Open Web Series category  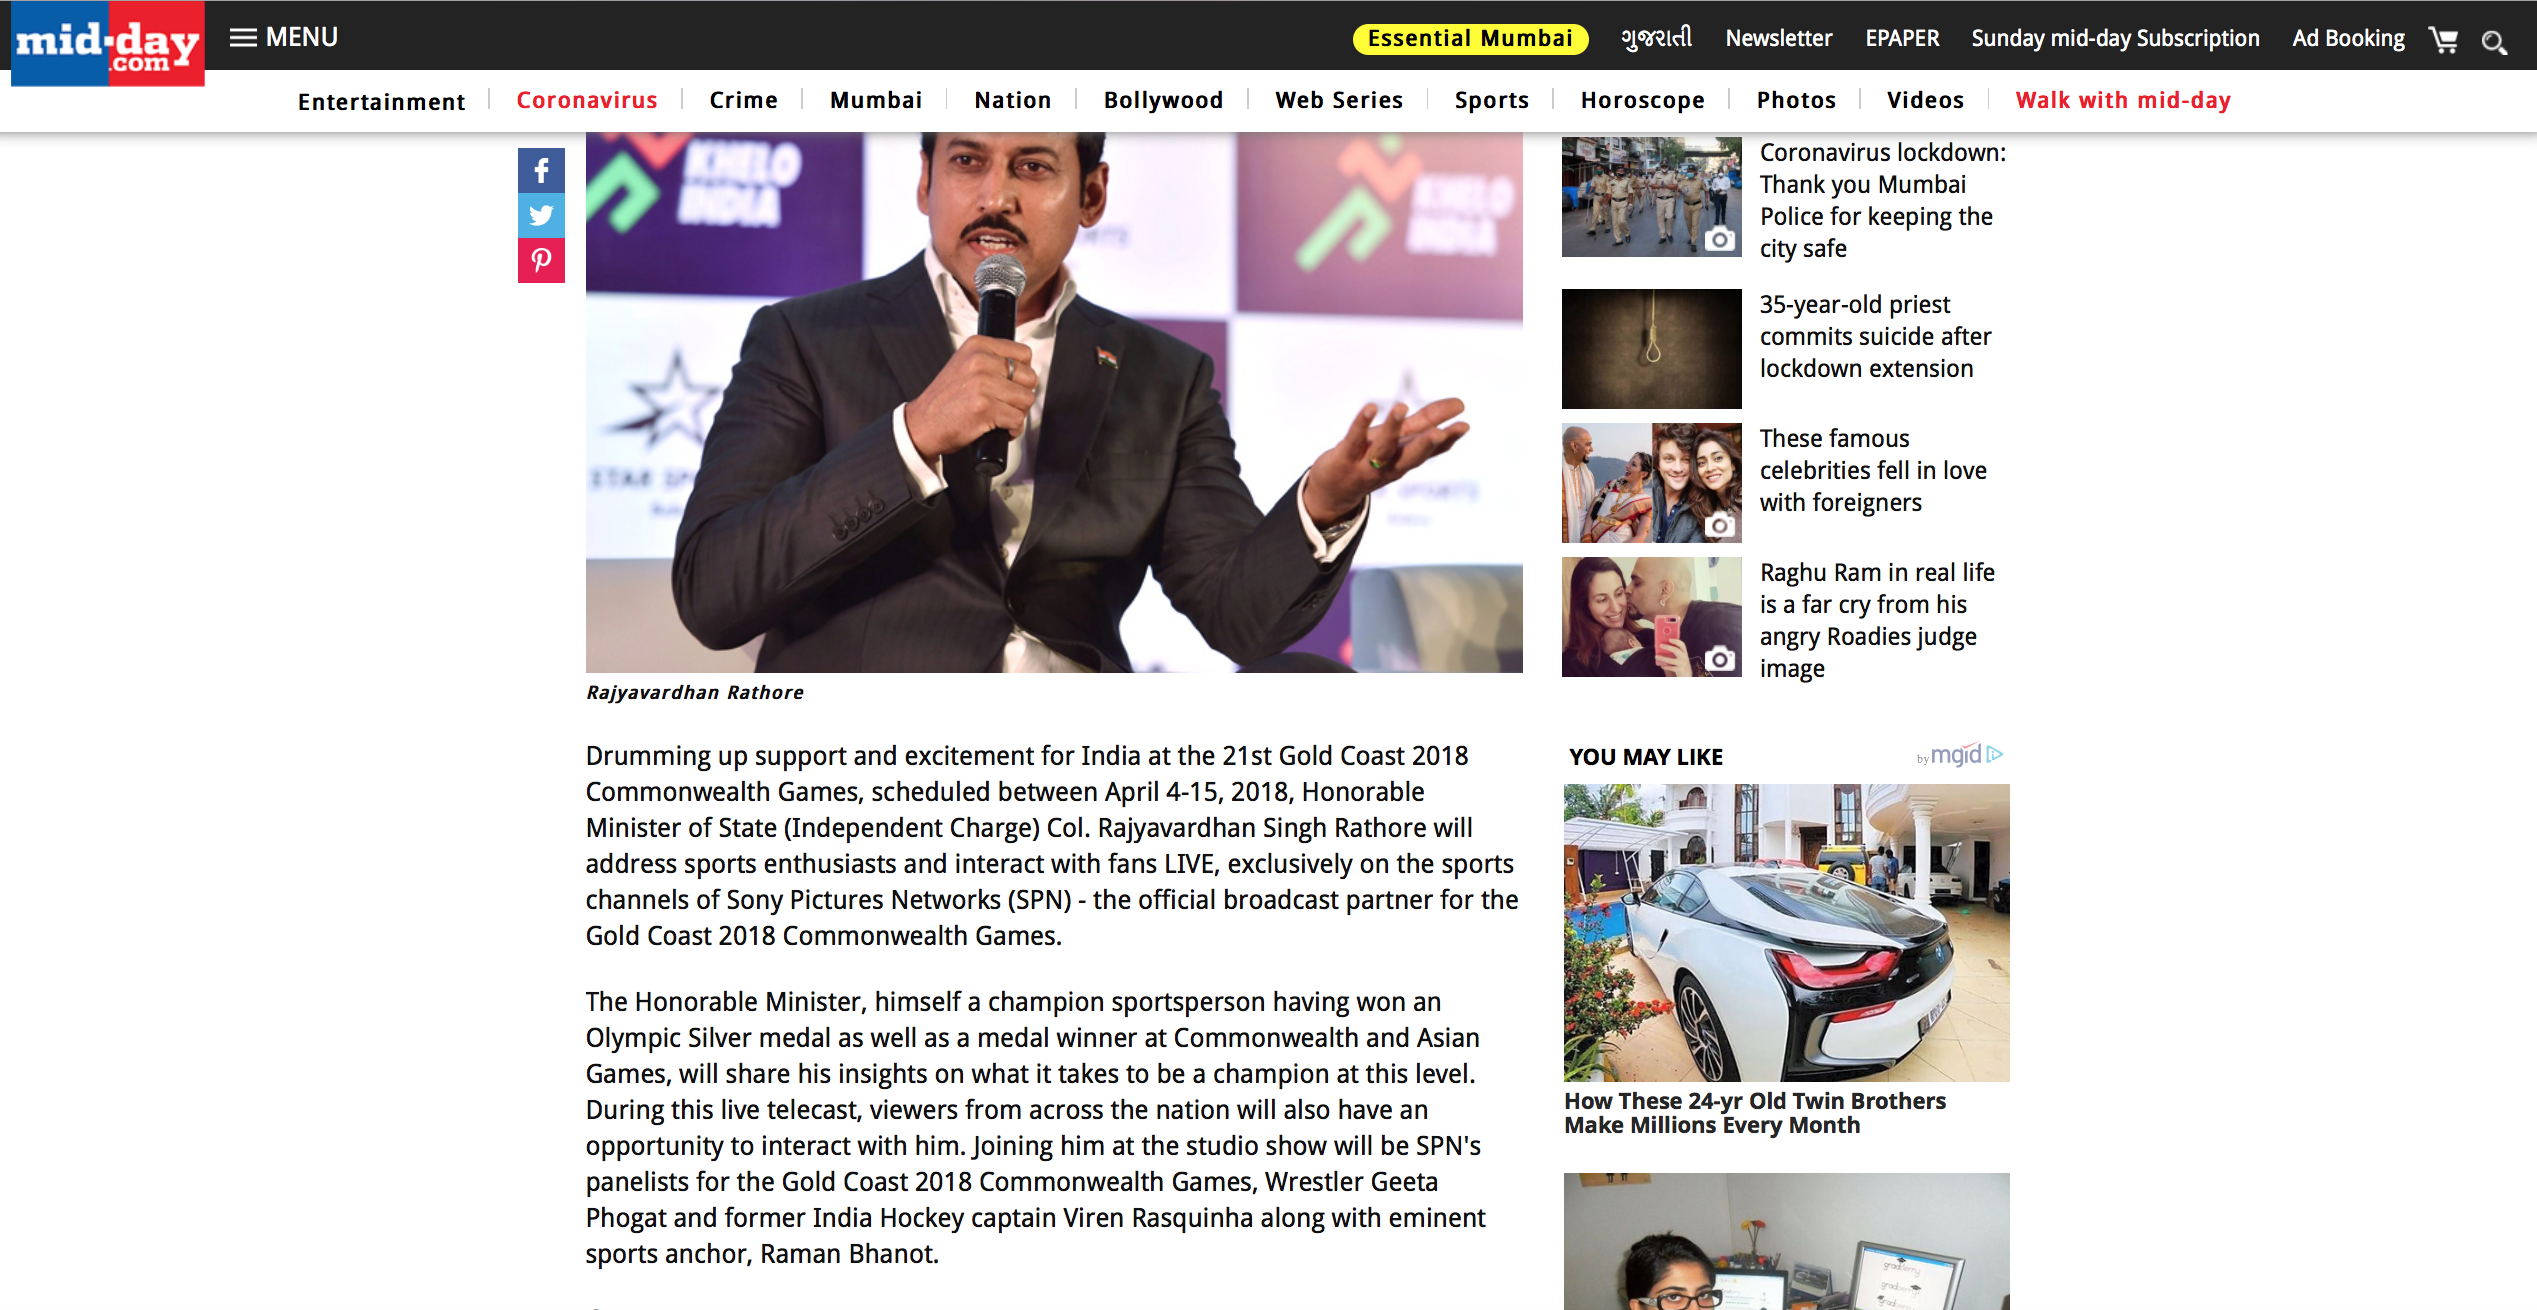tap(1339, 100)
